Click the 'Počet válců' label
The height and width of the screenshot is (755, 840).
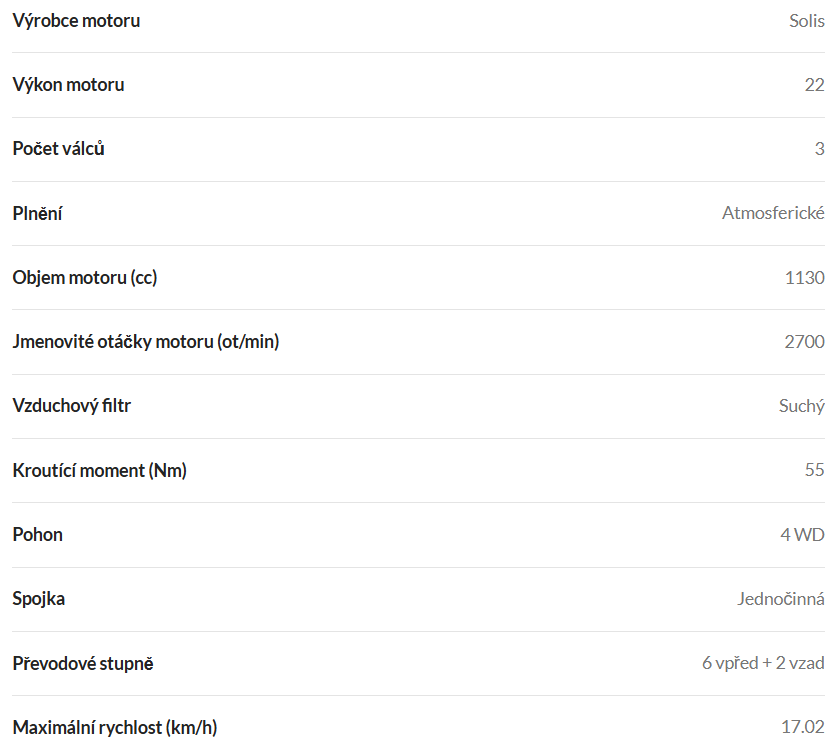[x=58, y=149]
